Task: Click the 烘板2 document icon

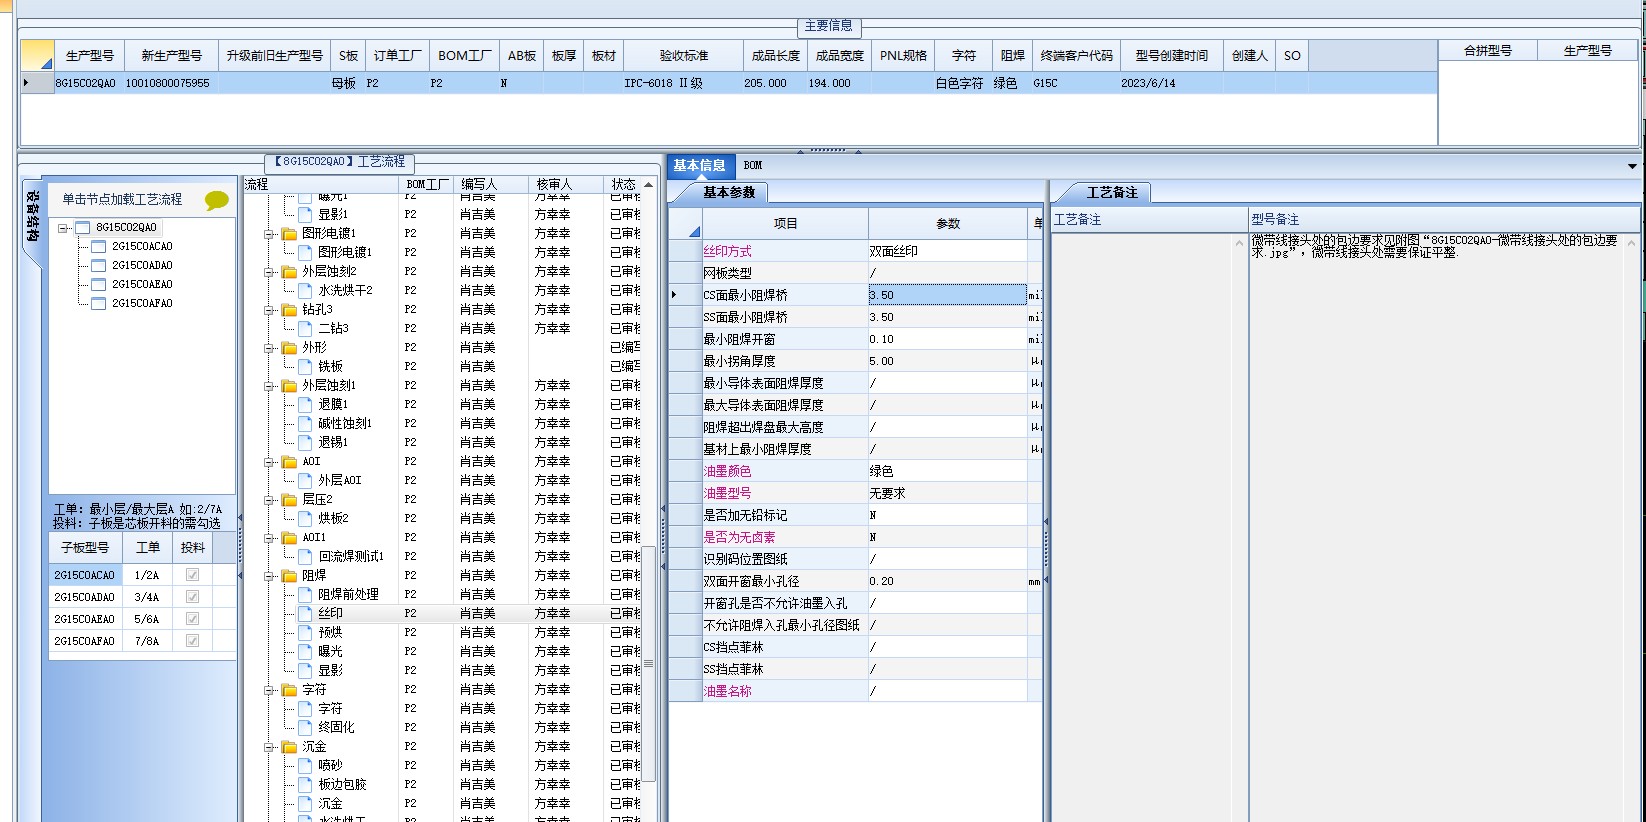Action: (x=306, y=519)
